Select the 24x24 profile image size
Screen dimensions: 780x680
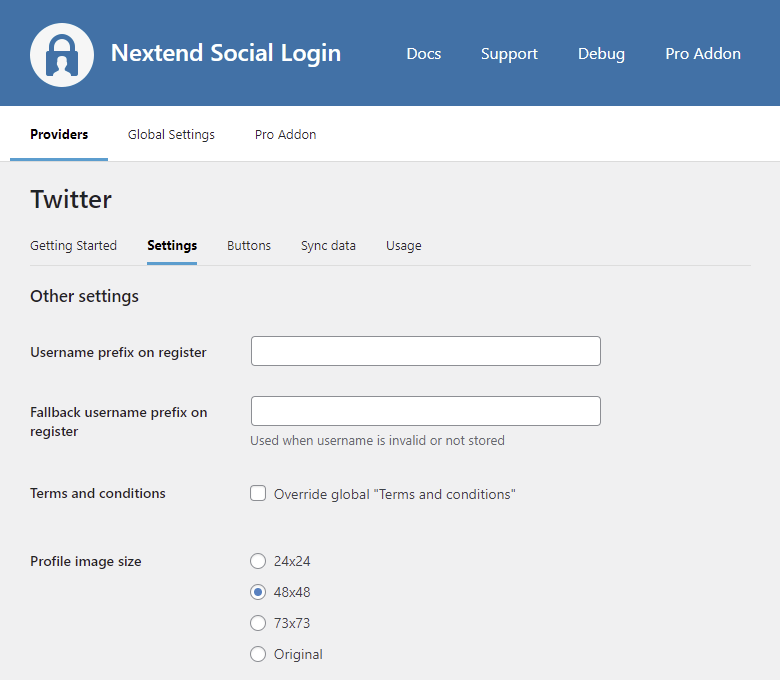[258, 561]
